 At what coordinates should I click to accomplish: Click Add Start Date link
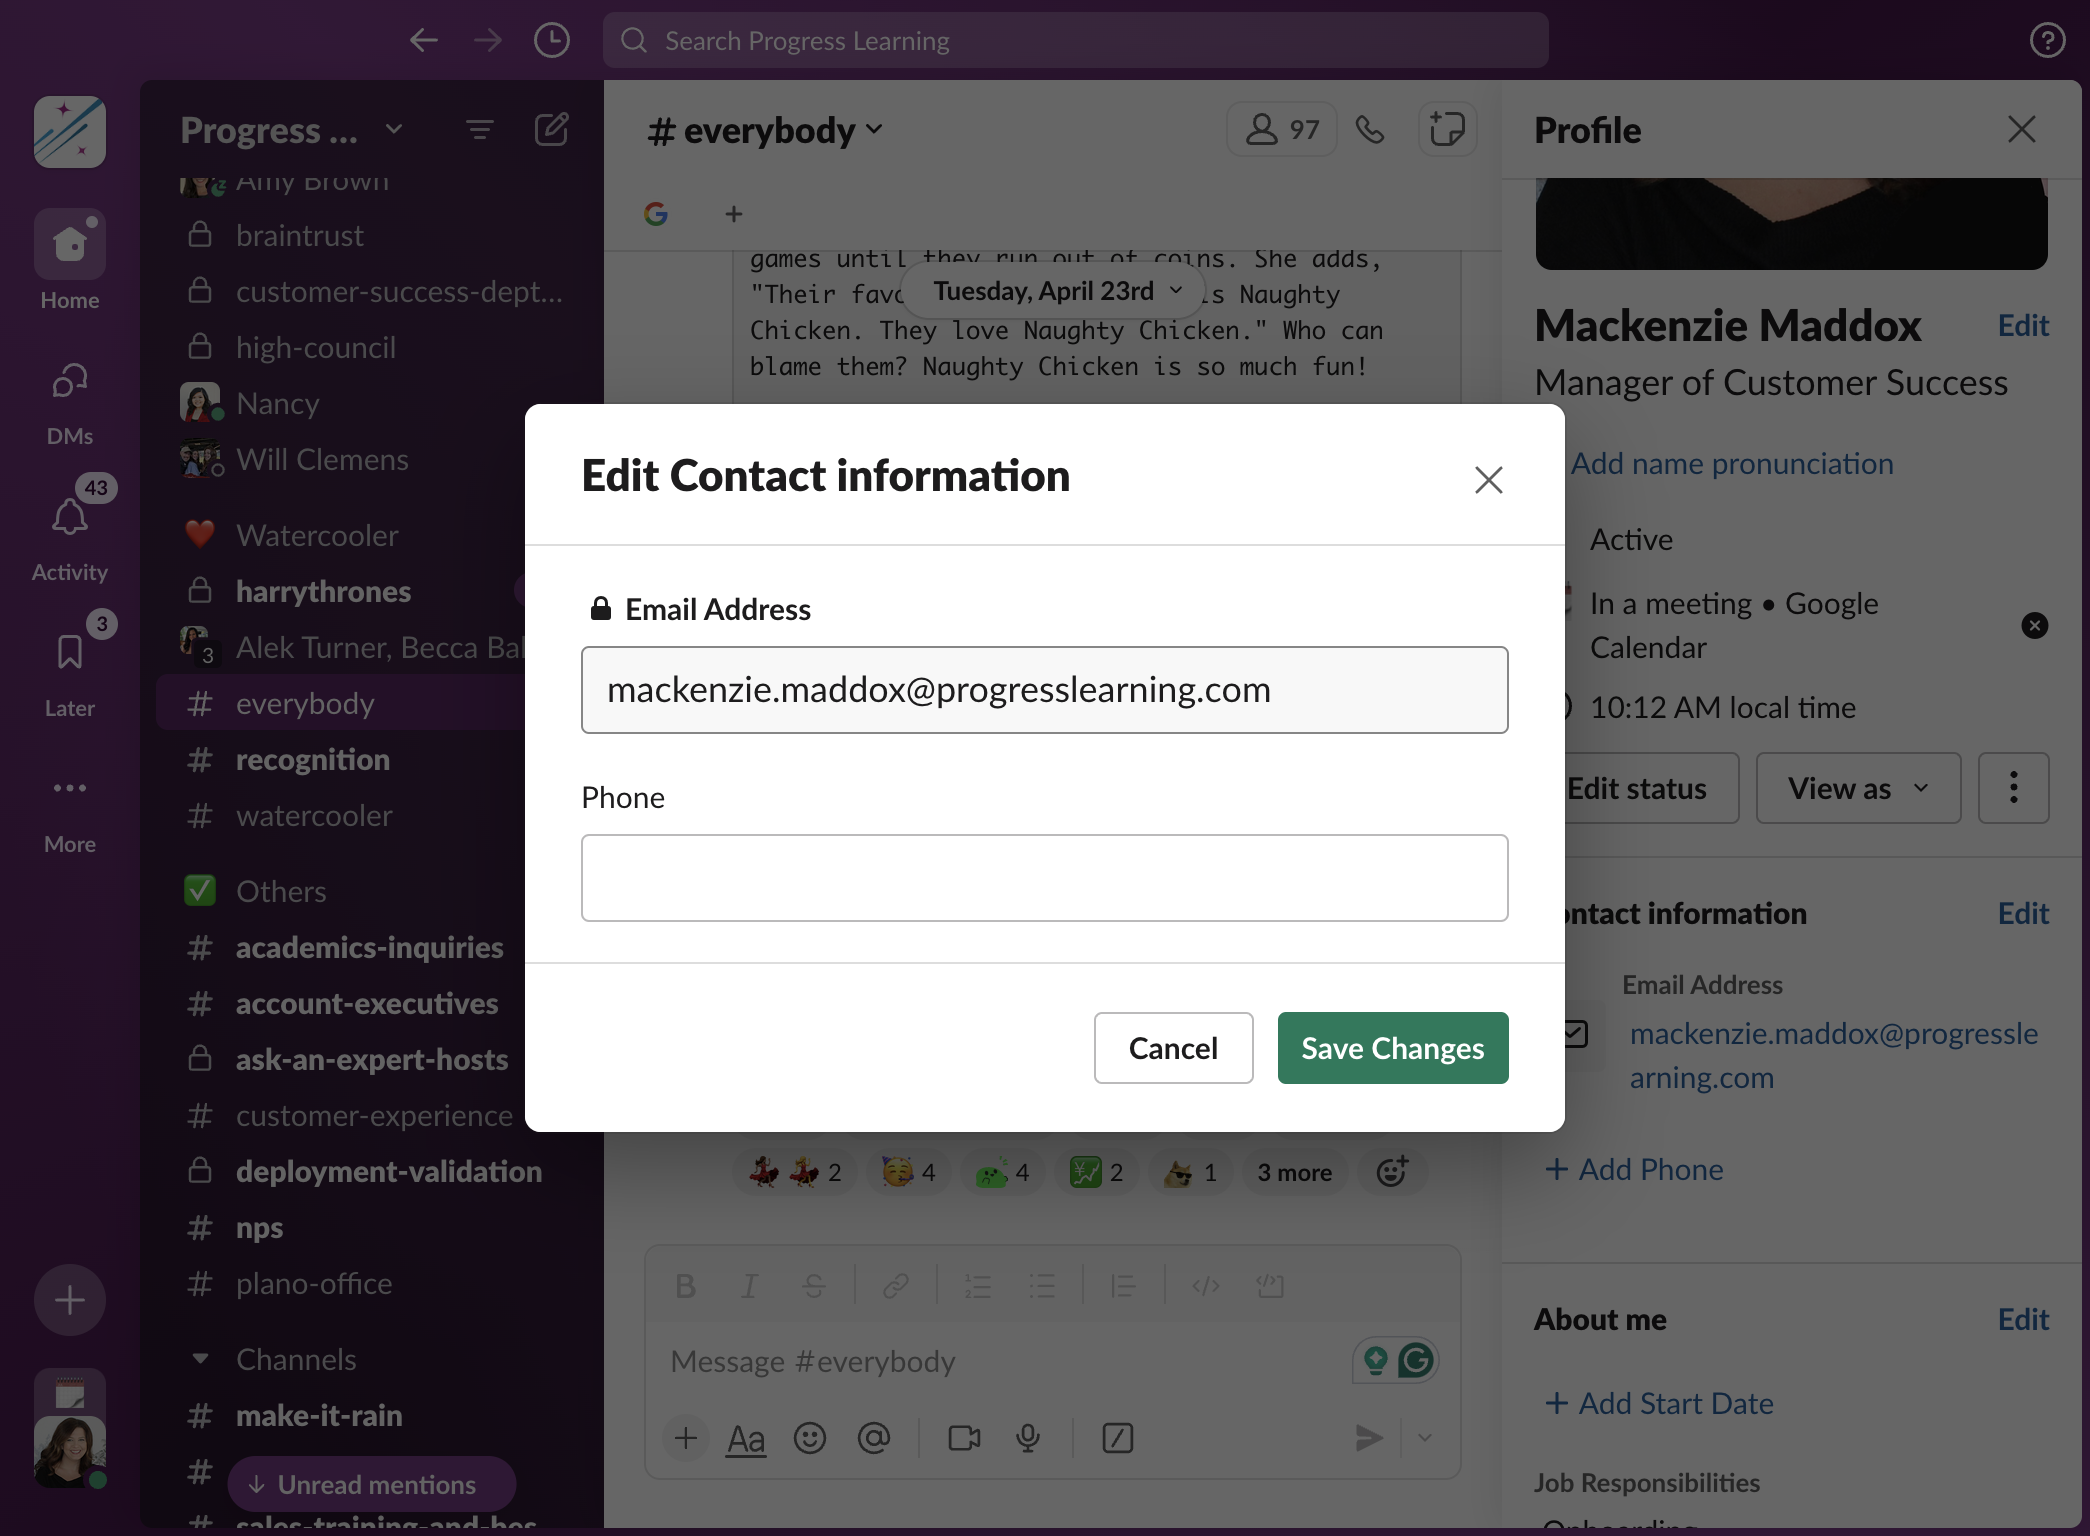tap(1659, 1403)
